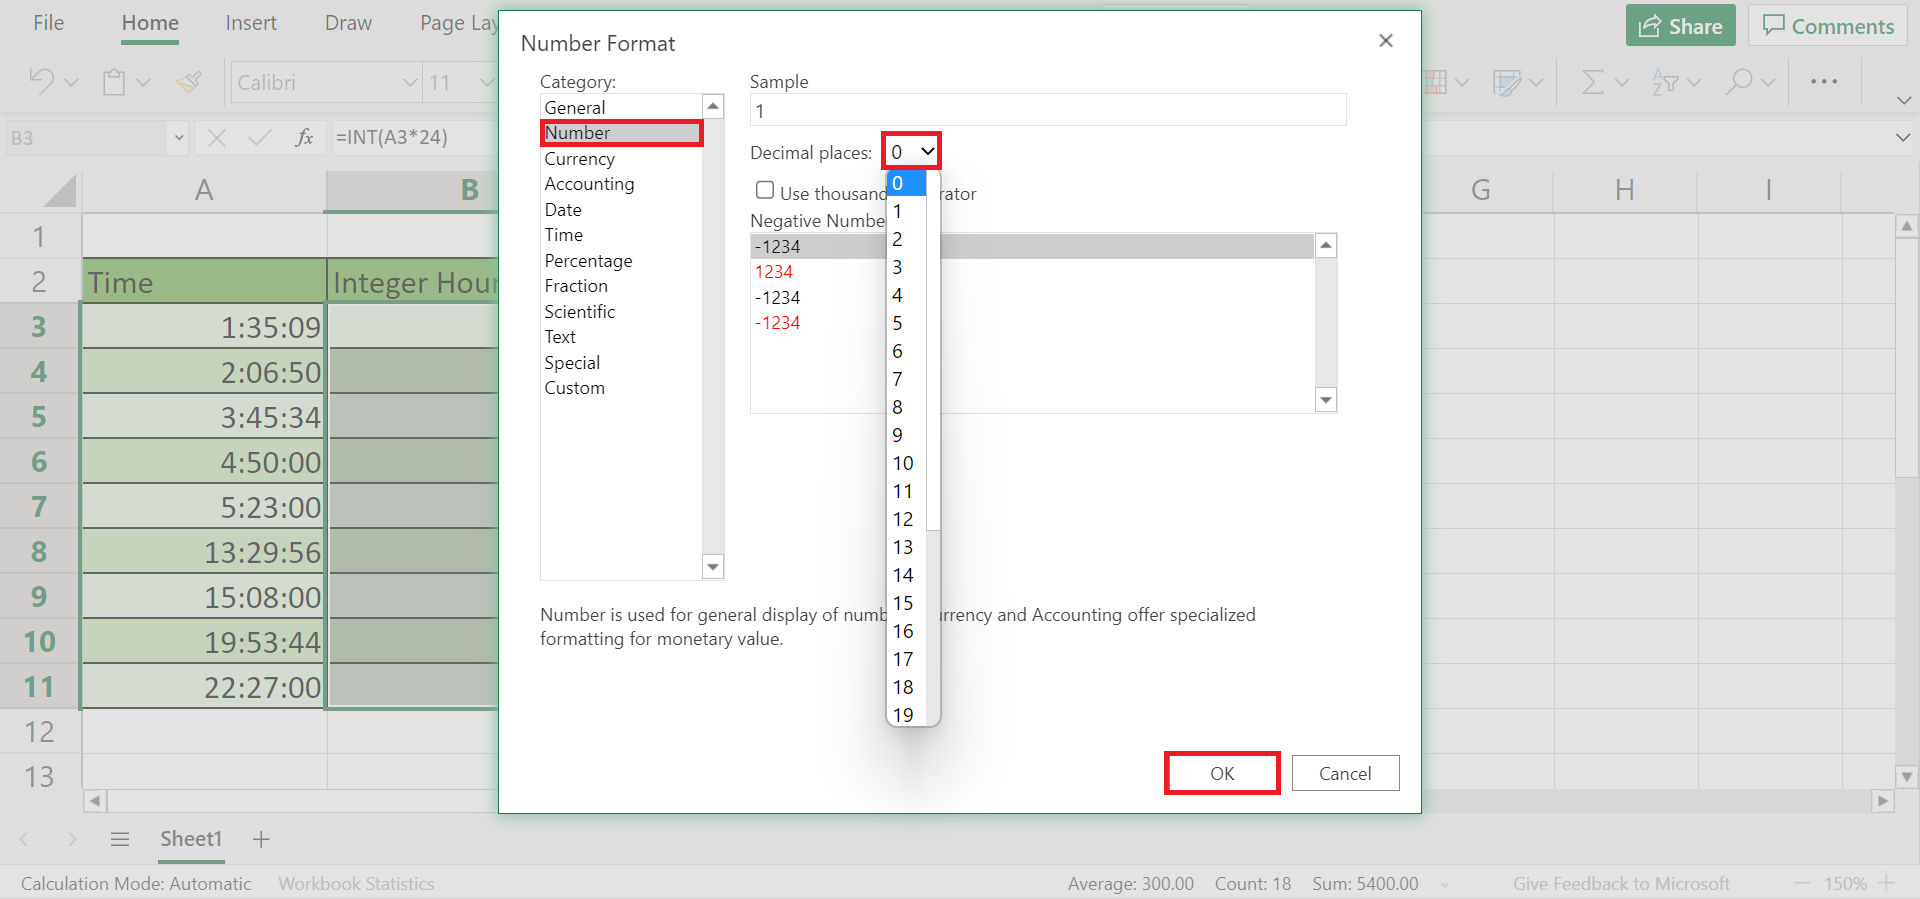This screenshot has width=1920, height=899.
Task: Close the Number Format dialog
Action: [1385, 41]
